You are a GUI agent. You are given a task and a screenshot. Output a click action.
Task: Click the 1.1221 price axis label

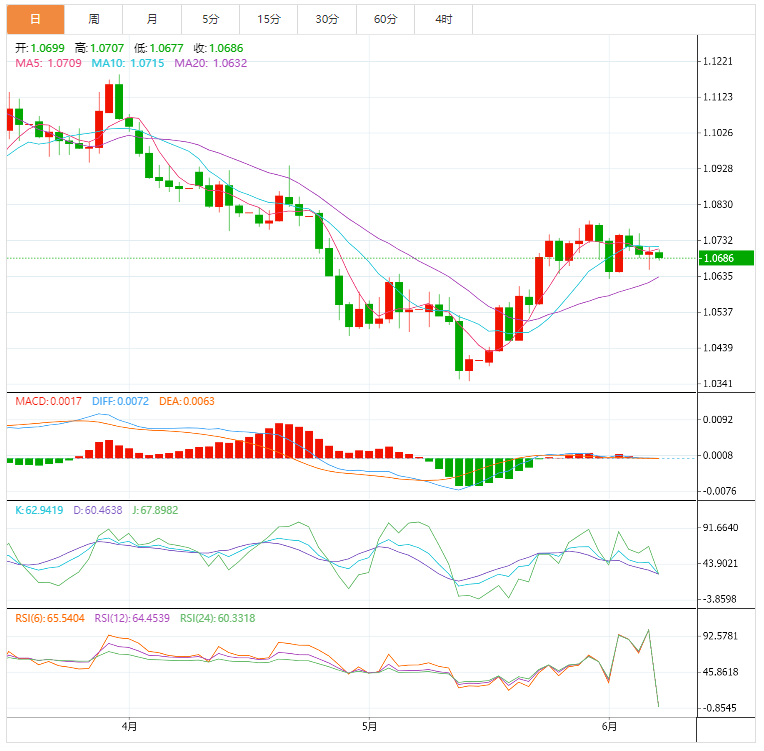pyautogui.click(x=718, y=61)
